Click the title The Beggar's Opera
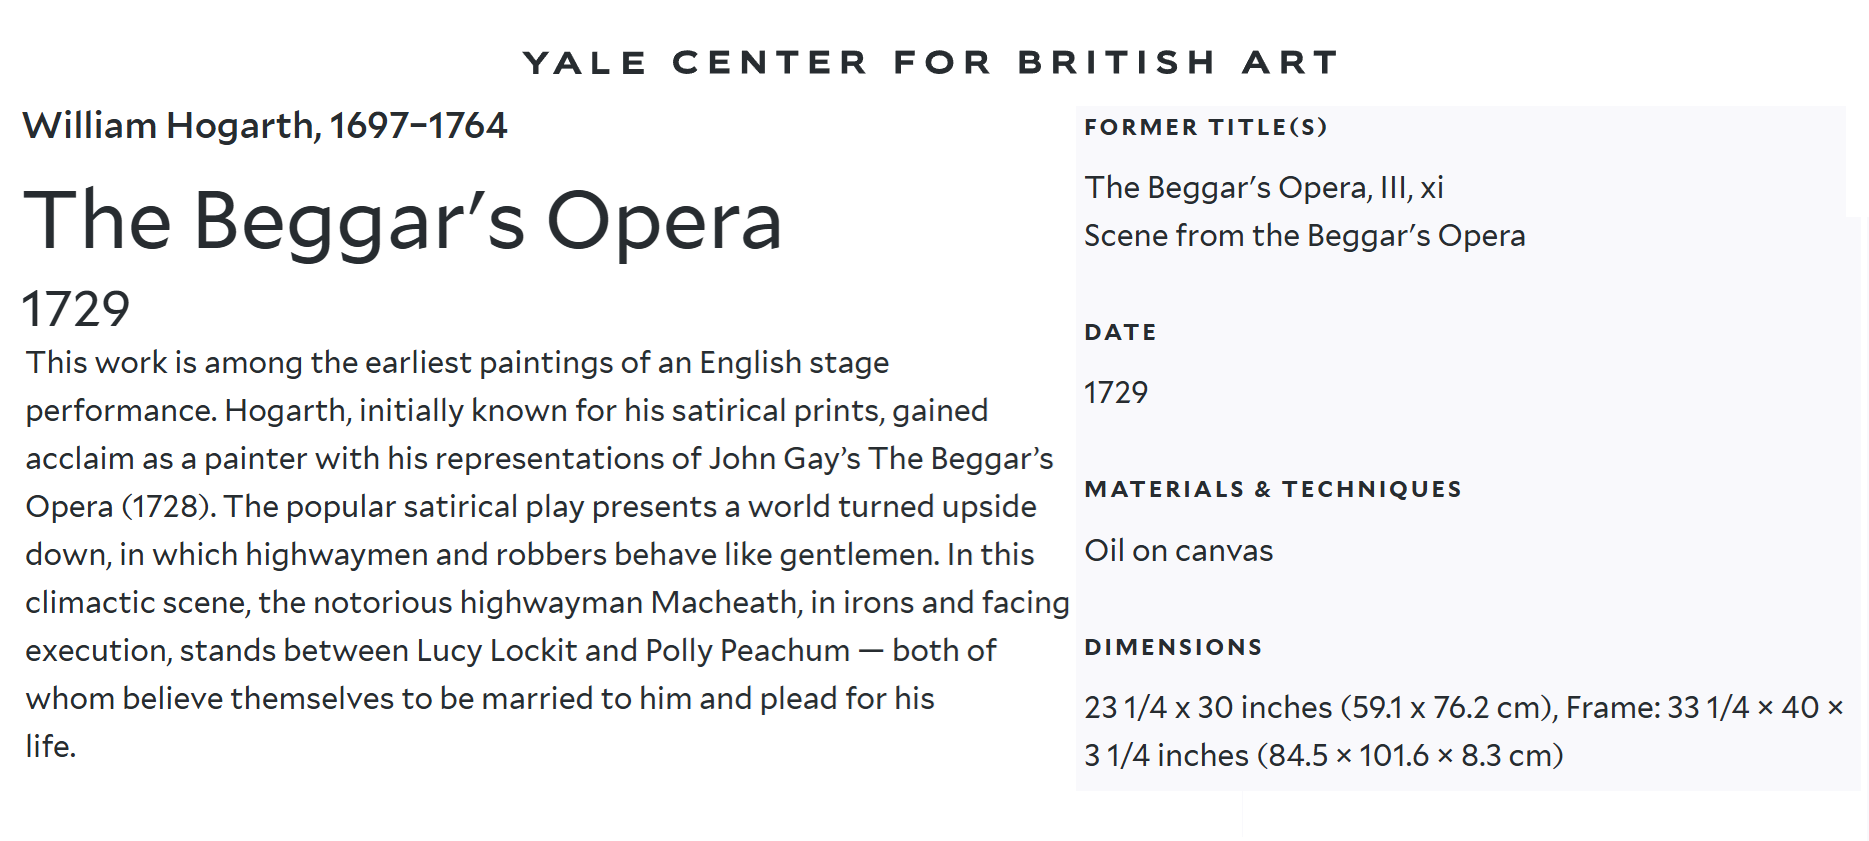This screenshot has width=1869, height=841. tap(403, 222)
